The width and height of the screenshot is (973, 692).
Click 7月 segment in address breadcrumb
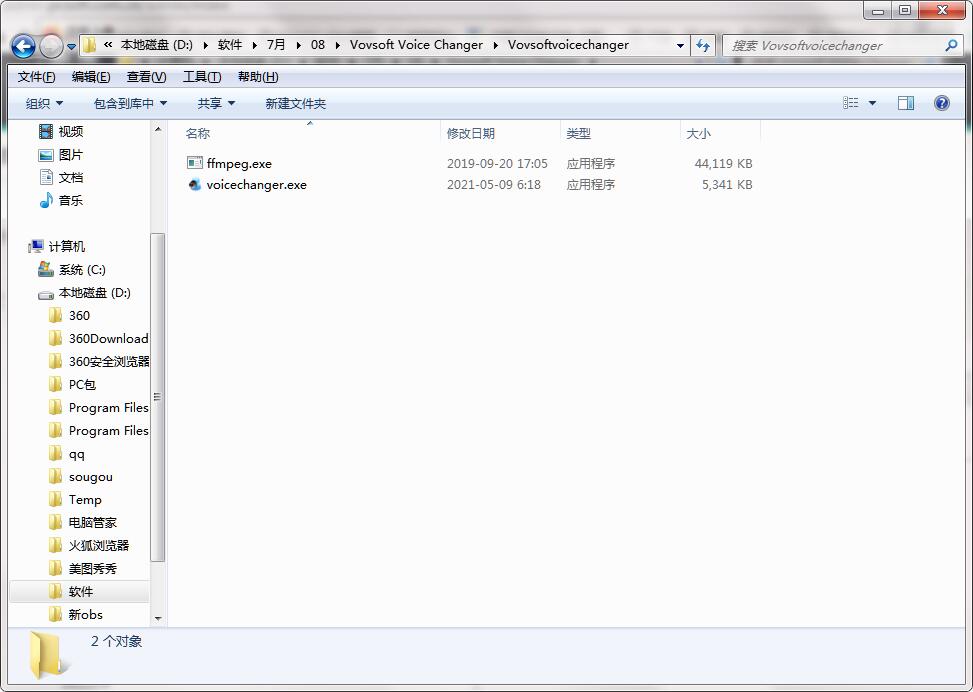(276, 45)
